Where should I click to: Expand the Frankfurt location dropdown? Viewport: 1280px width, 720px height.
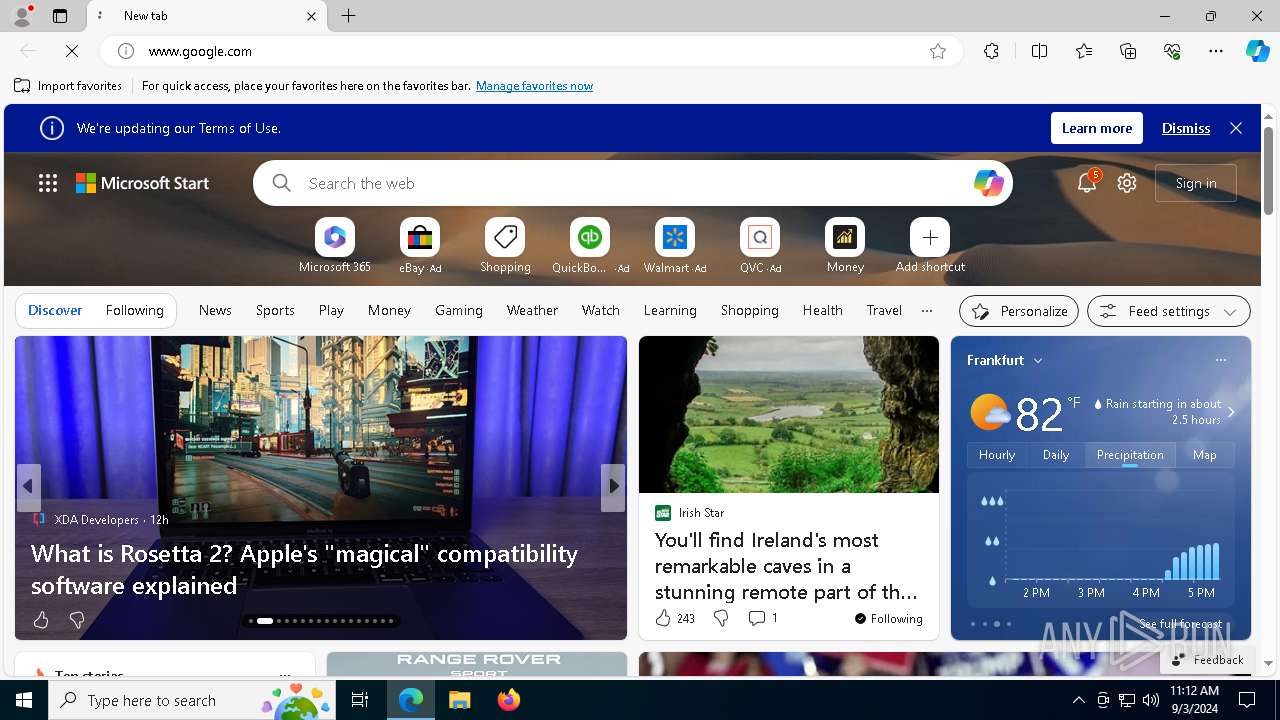pos(1038,360)
